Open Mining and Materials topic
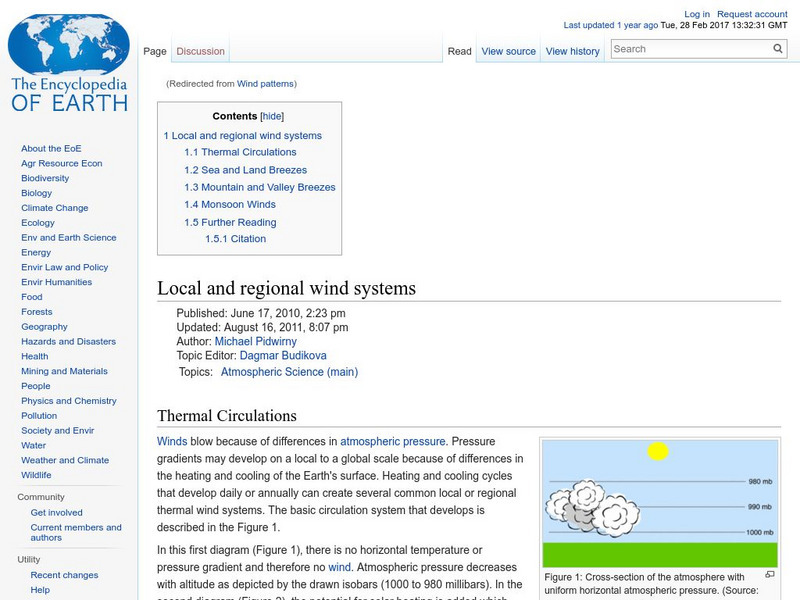The height and width of the screenshot is (600, 800). [64, 371]
